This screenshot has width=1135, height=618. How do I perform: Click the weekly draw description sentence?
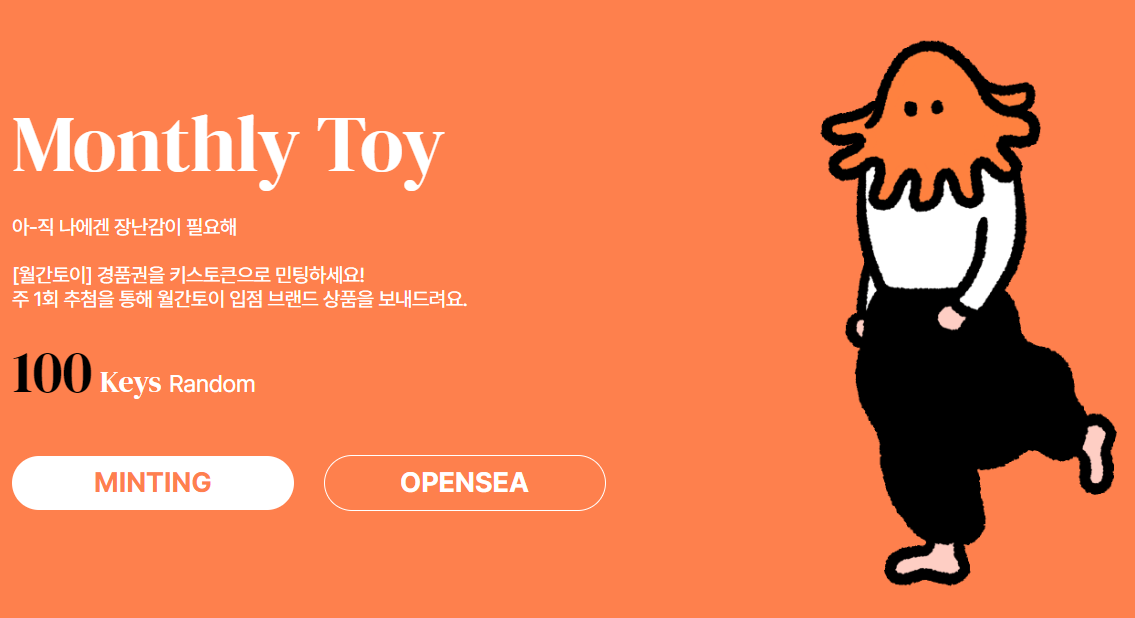click(240, 298)
